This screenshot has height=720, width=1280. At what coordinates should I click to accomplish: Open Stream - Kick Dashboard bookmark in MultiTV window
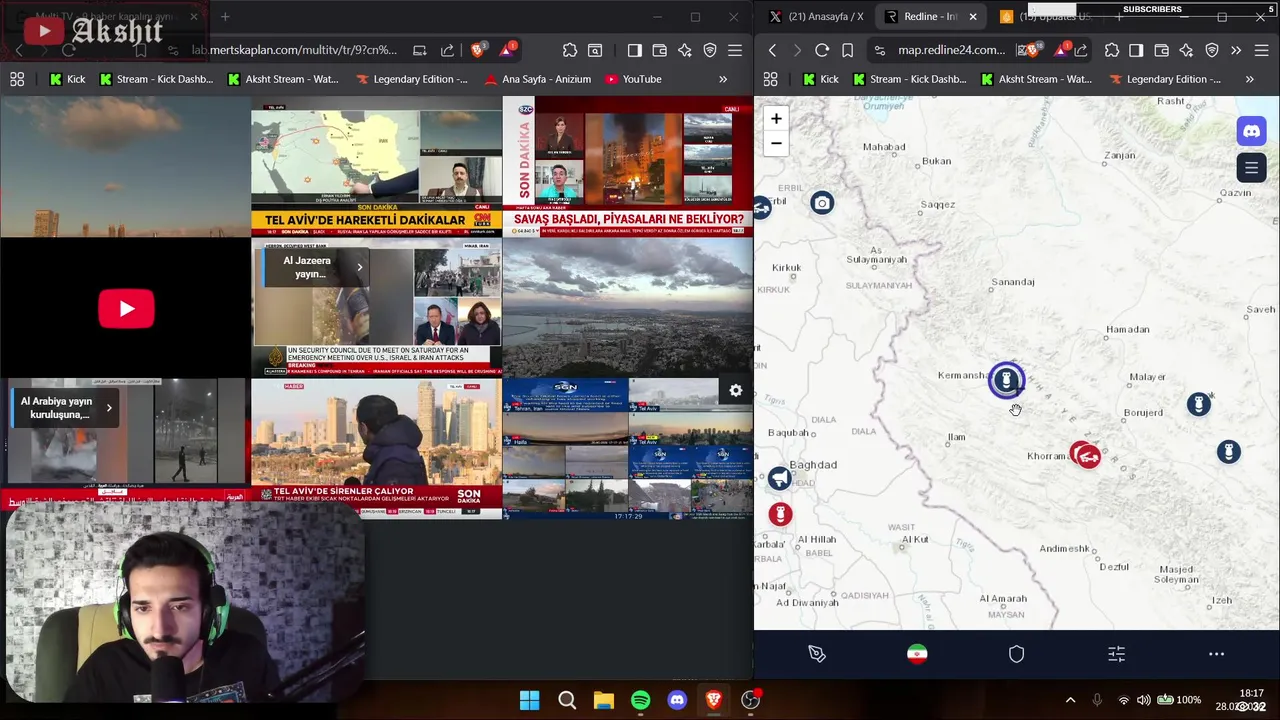coord(155,79)
